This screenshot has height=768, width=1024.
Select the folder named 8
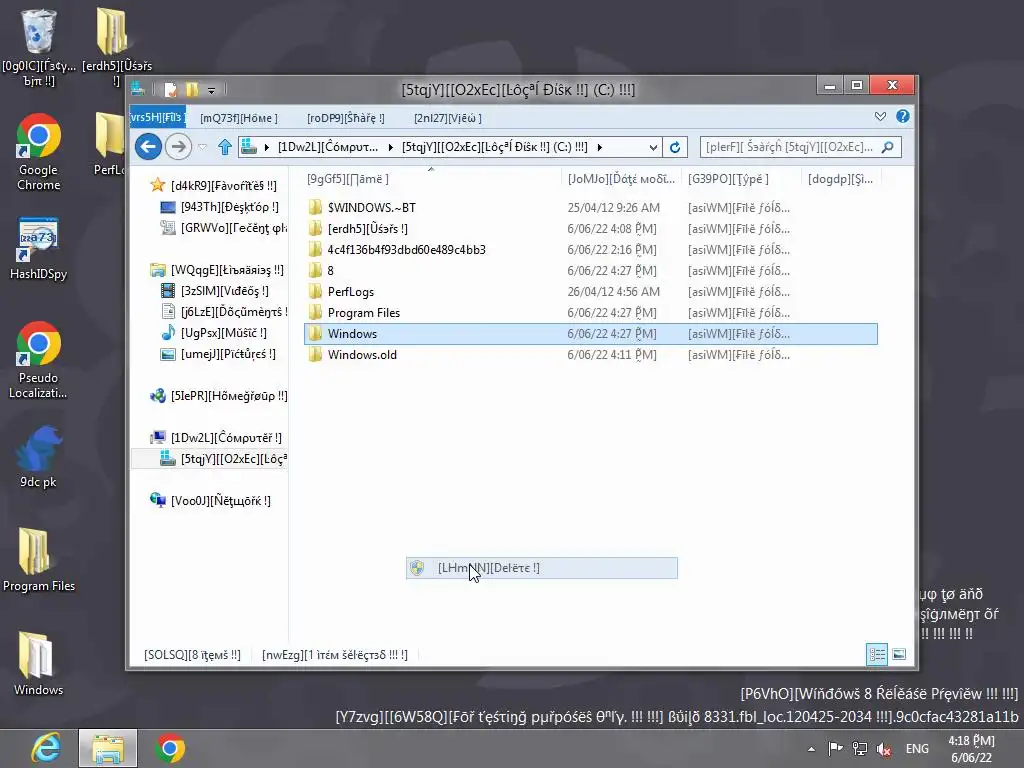coord(591,270)
